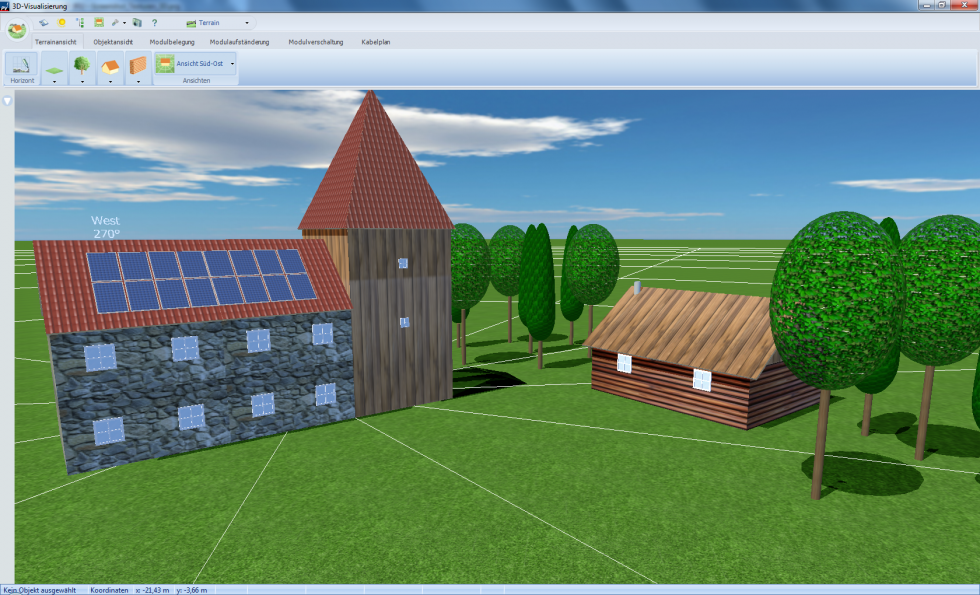Toggle the sun shadow display icon
This screenshot has width=980, height=595.
(61, 23)
